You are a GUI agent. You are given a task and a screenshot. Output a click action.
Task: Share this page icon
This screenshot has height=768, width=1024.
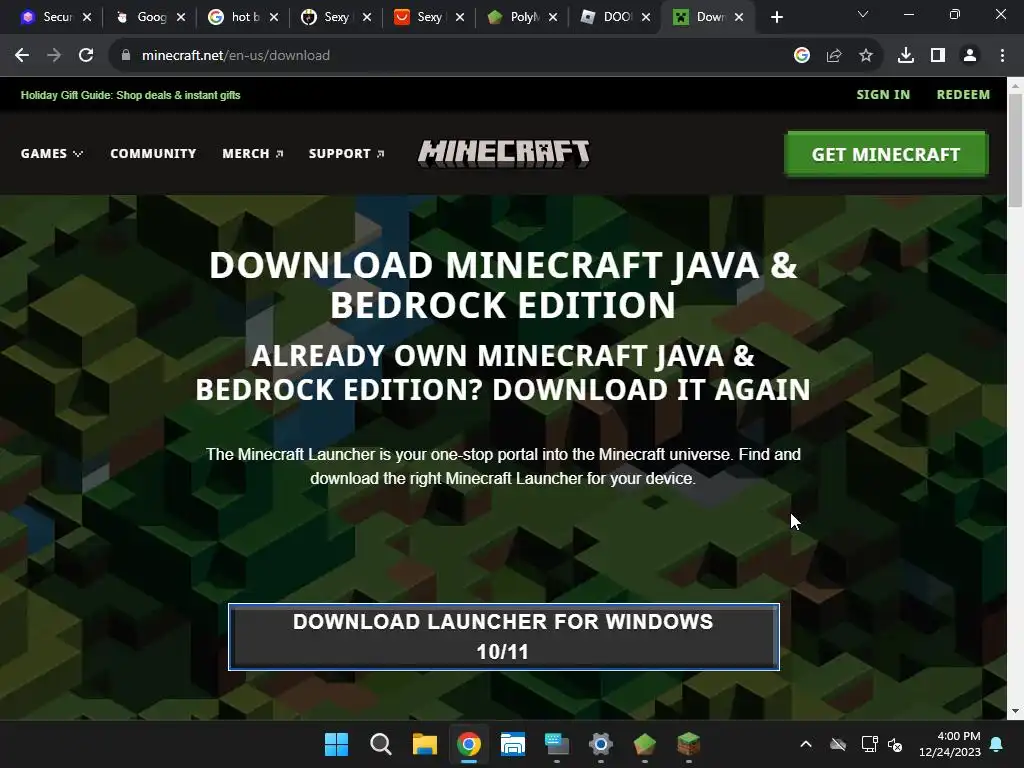tap(834, 56)
